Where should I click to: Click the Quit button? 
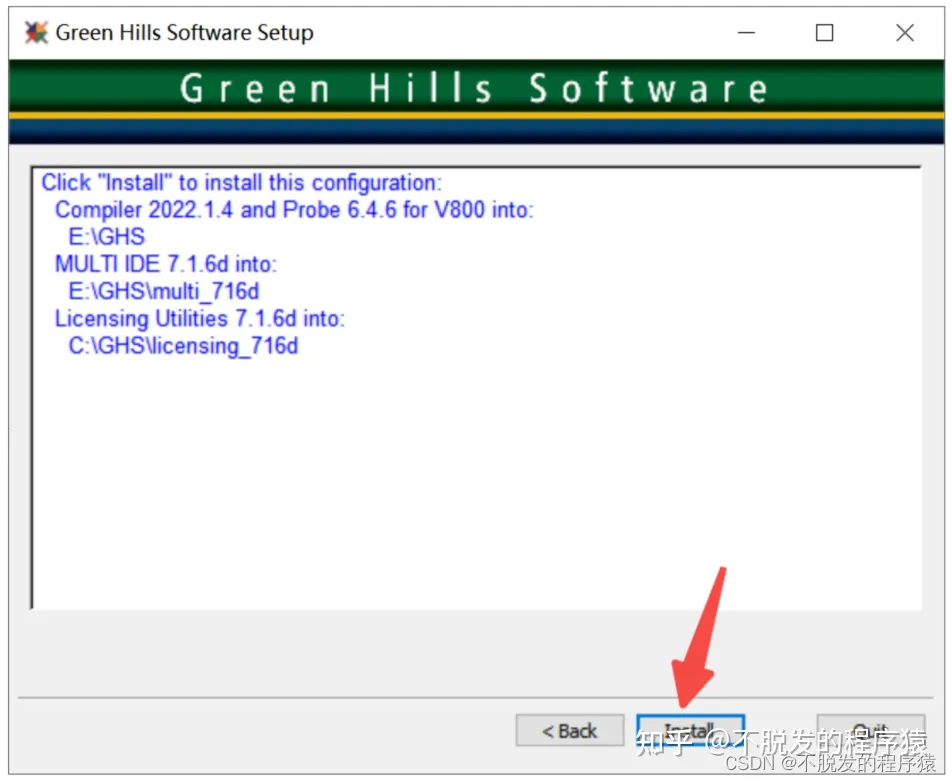coord(870,730)
